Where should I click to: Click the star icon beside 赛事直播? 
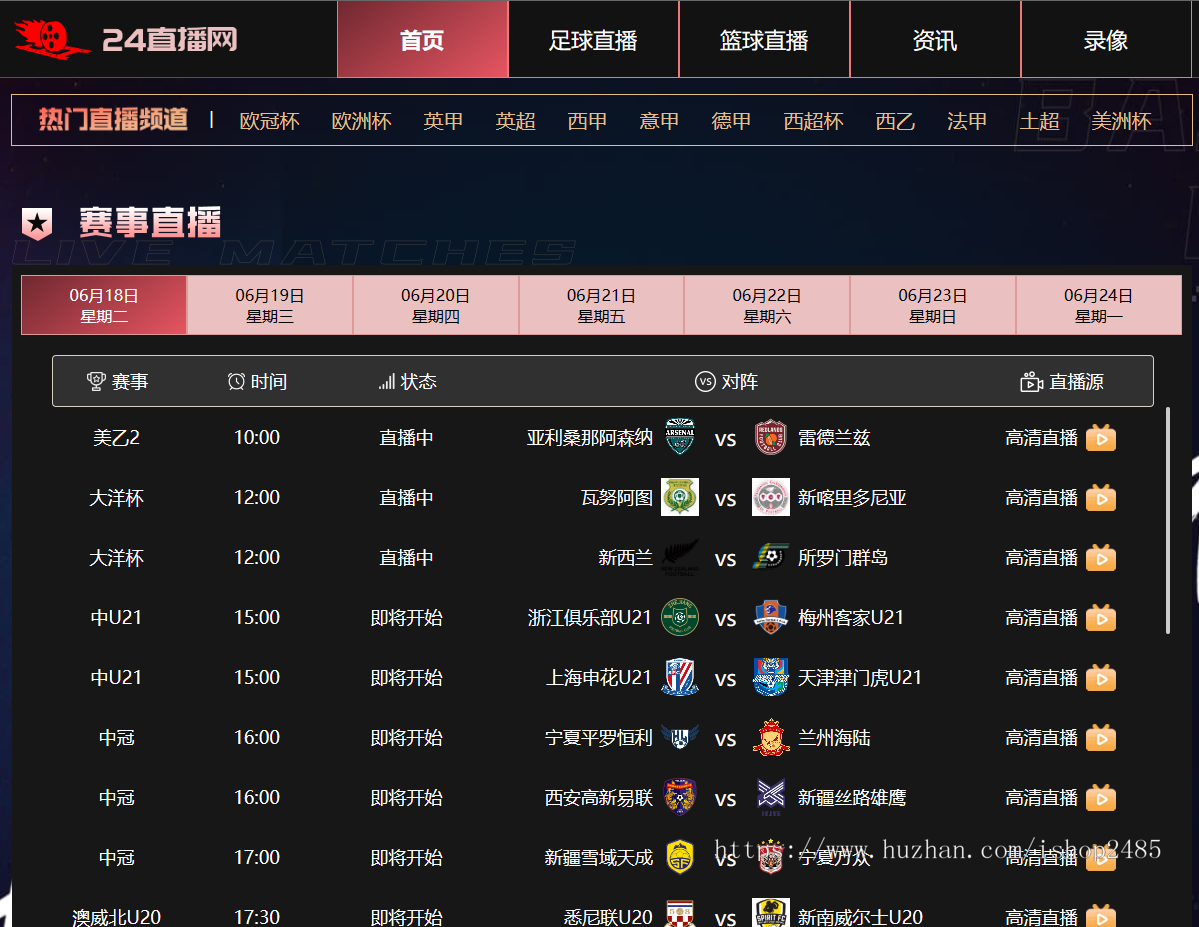(37, 224)
